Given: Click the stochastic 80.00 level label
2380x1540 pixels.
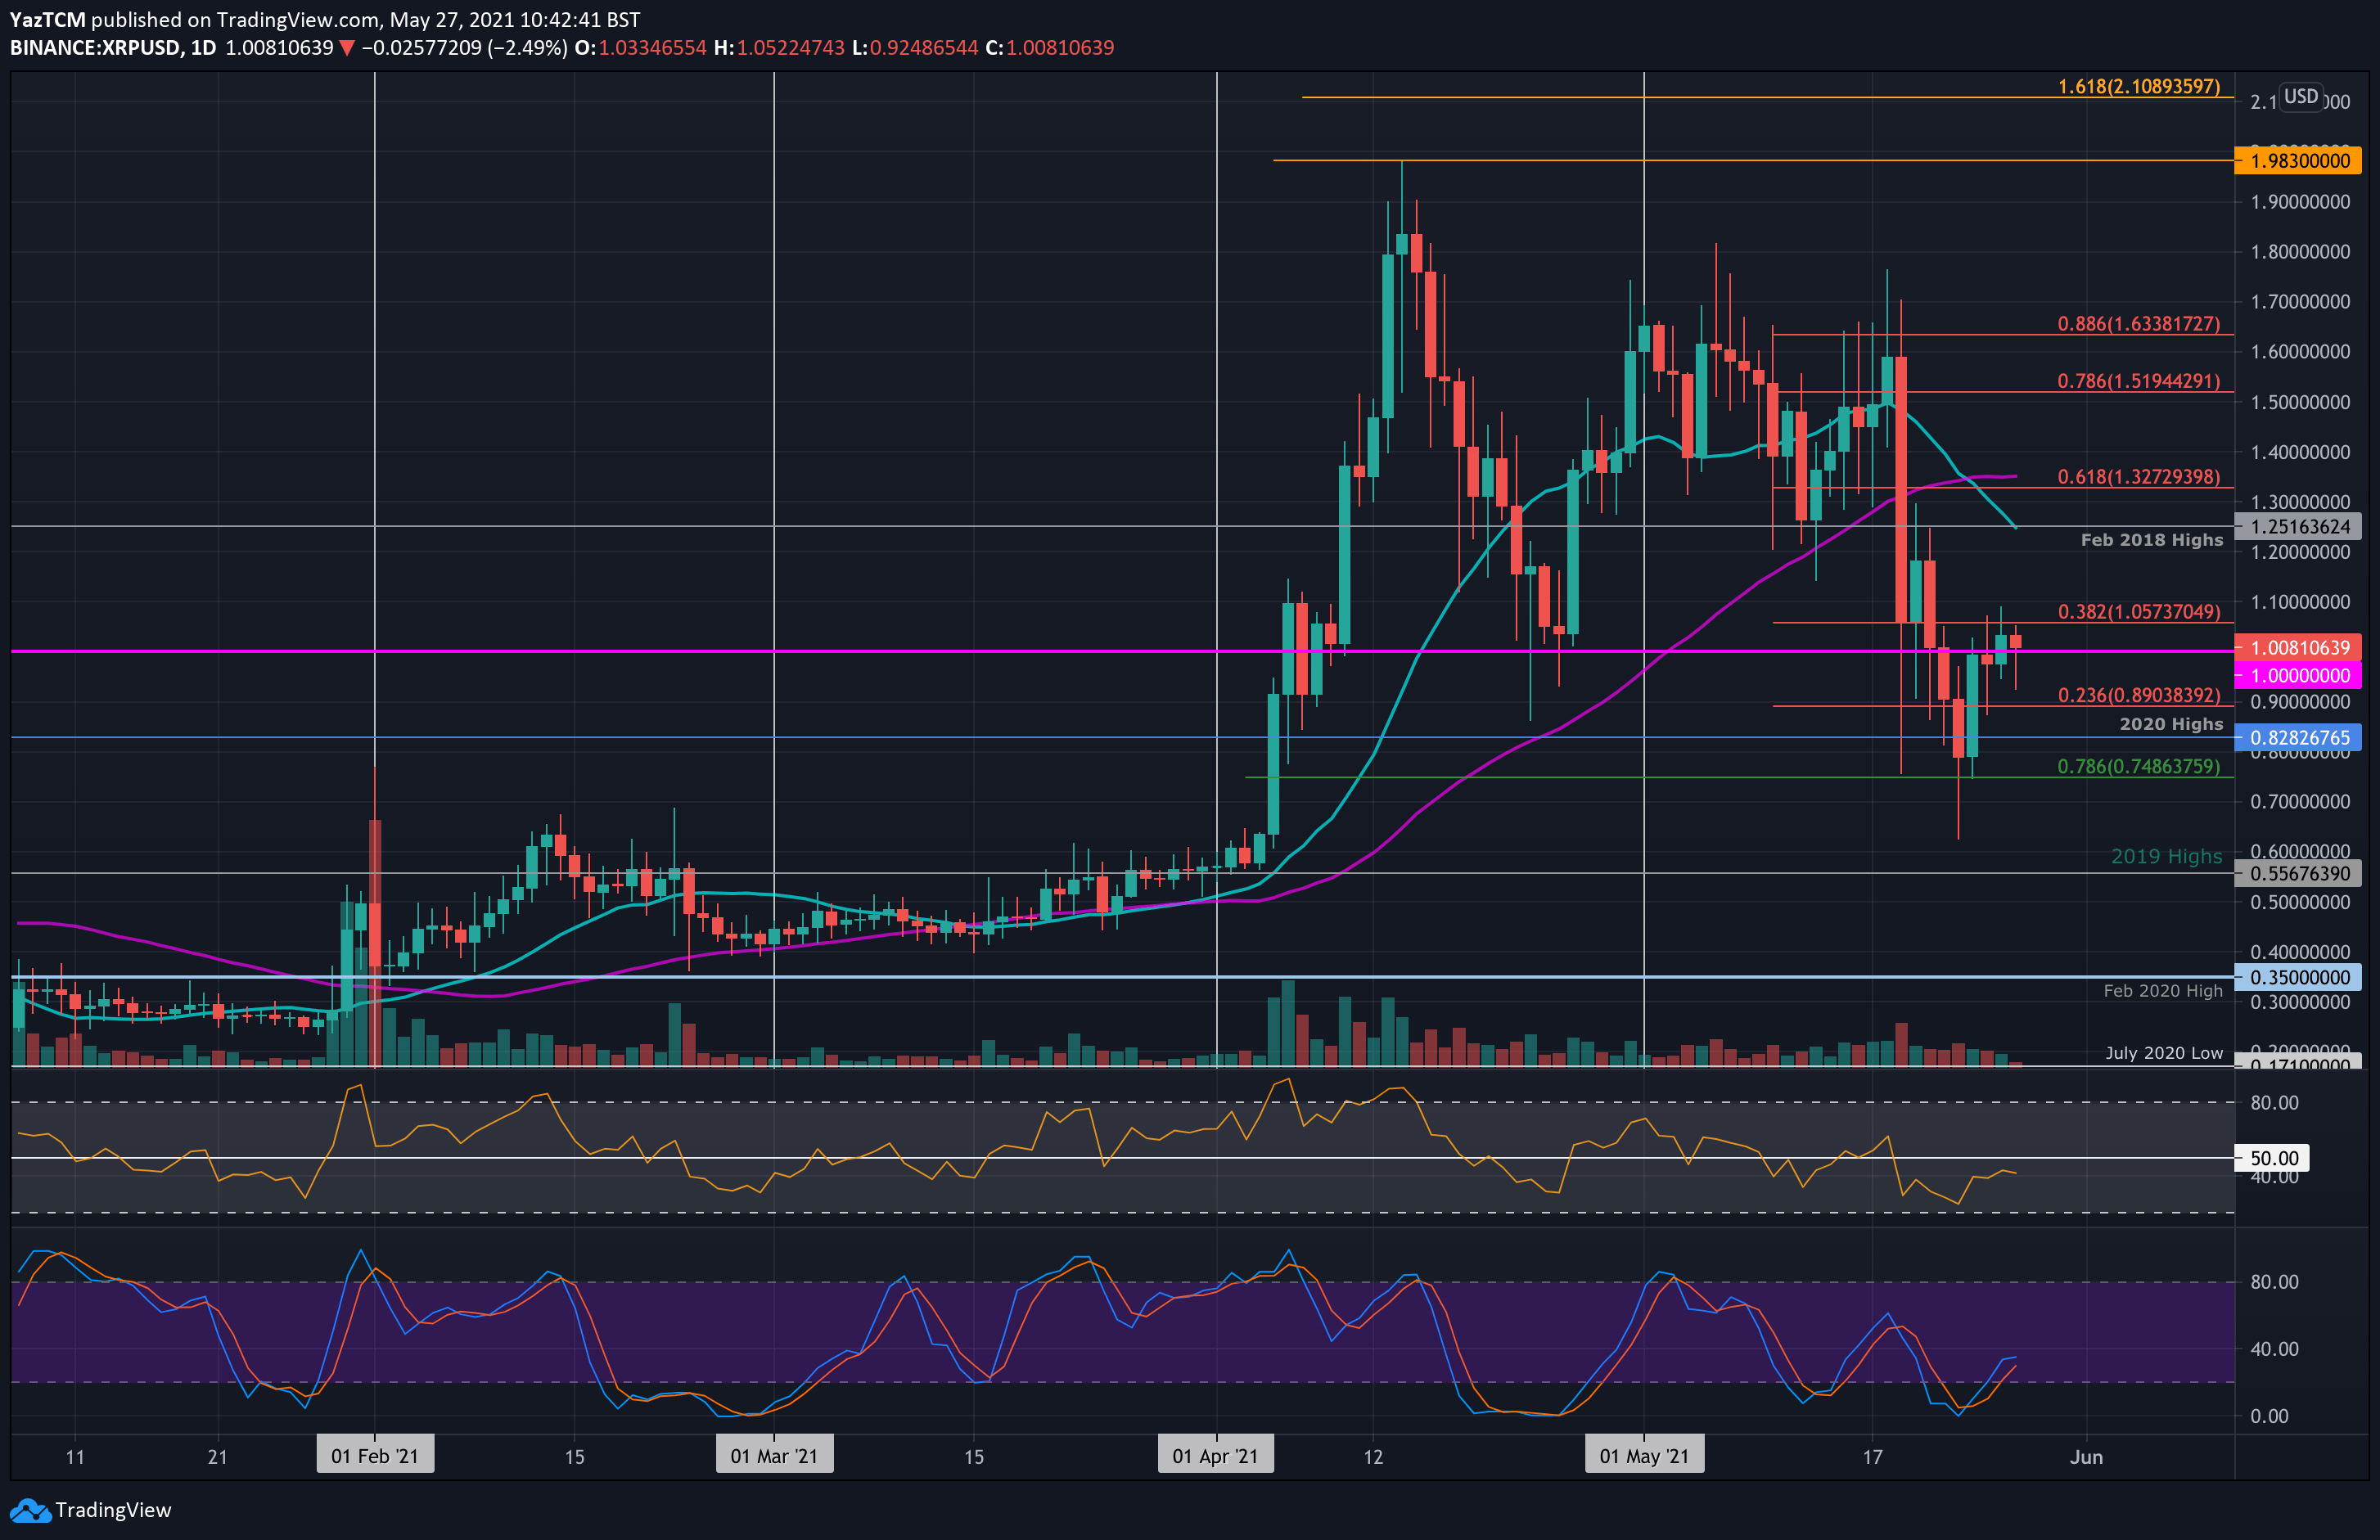Looking at the screenshot, I should pos(2274,1282).
